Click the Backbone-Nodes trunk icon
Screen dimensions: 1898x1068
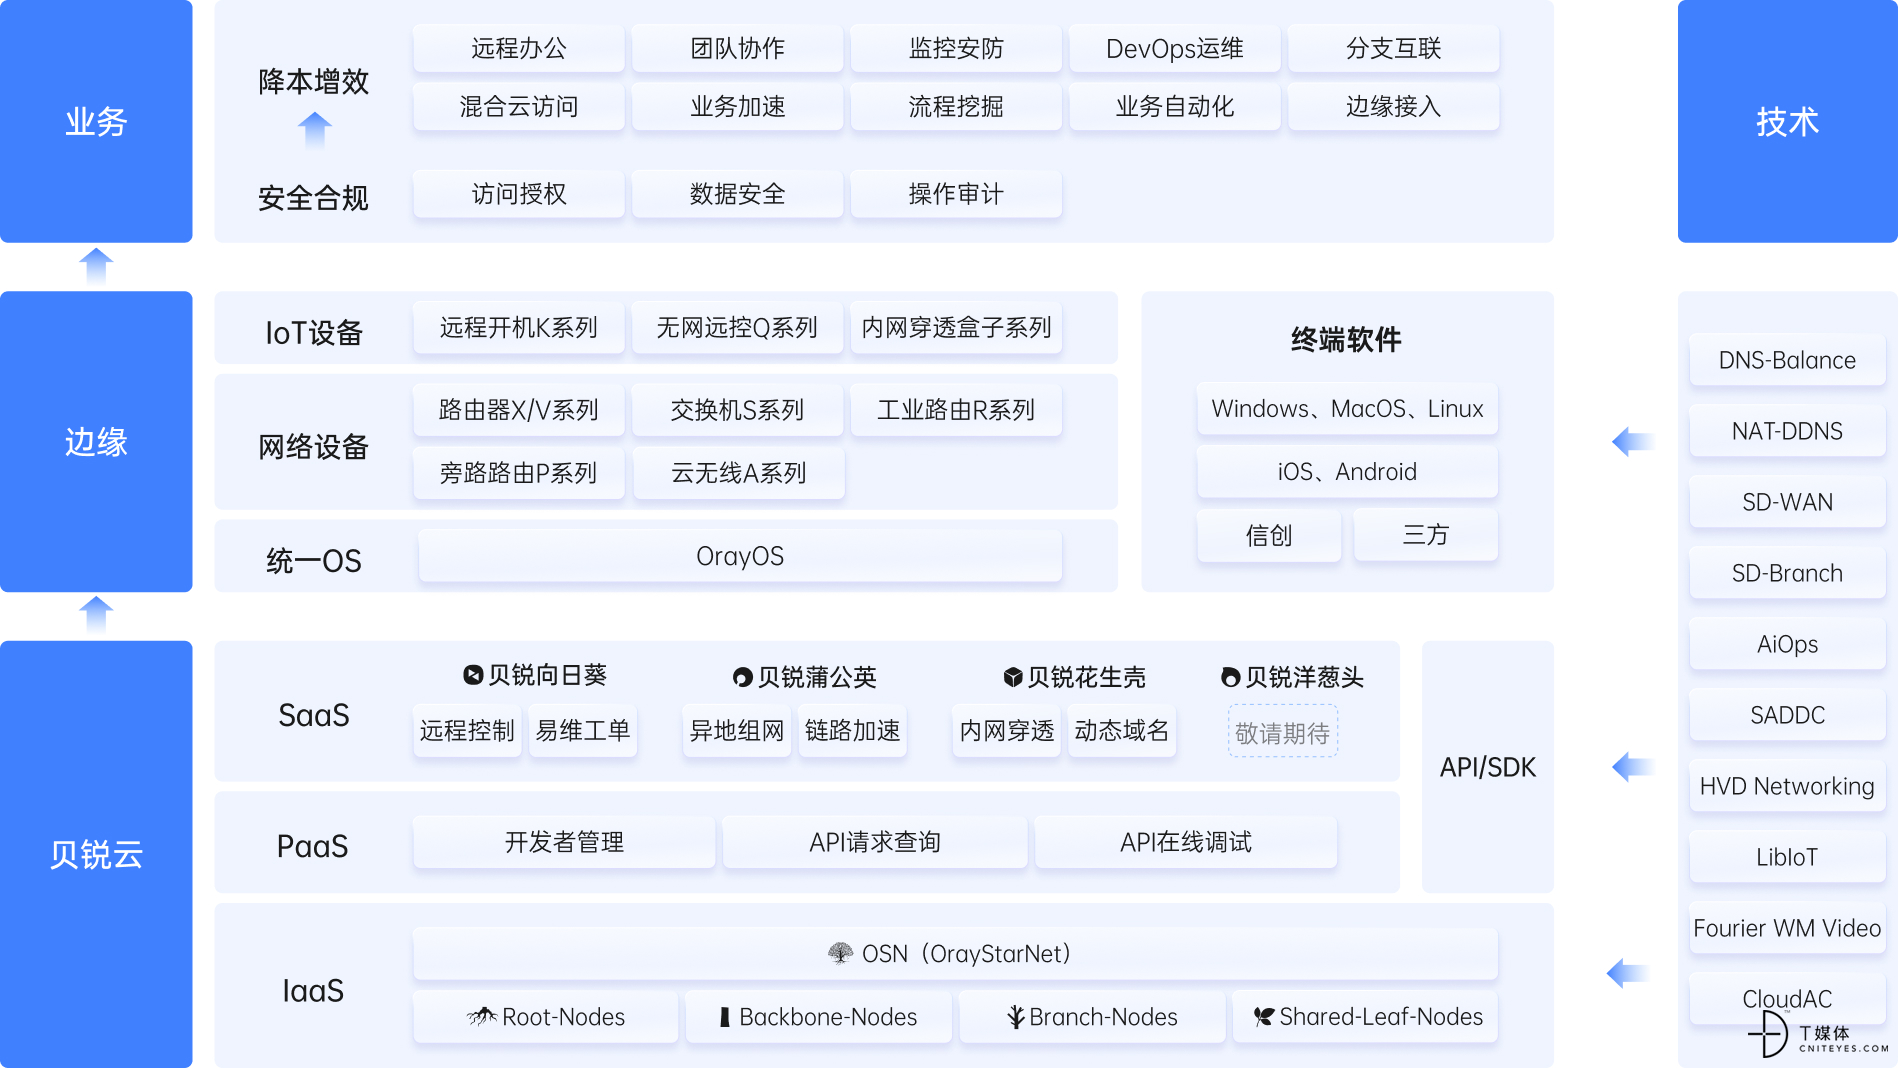pos(725,1017)
